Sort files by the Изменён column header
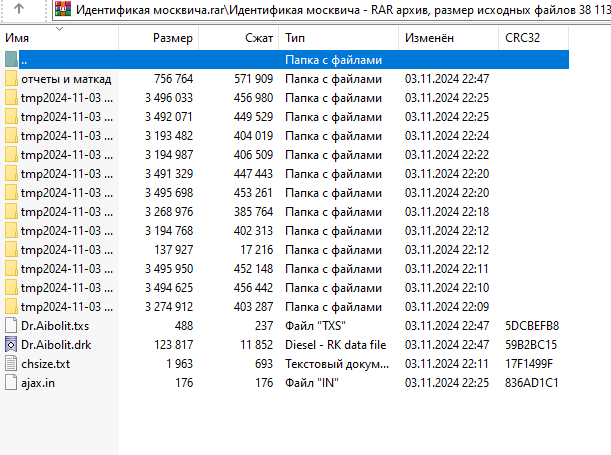 [449, 38]
